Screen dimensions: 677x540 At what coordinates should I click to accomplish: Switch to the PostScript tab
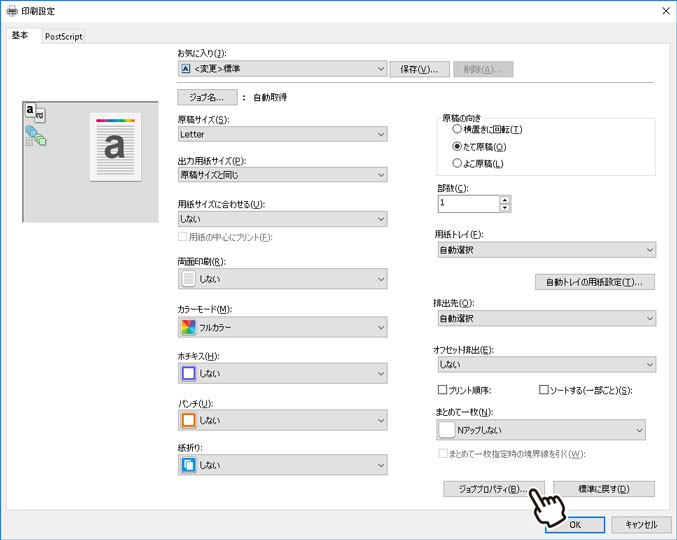(63, 36)
